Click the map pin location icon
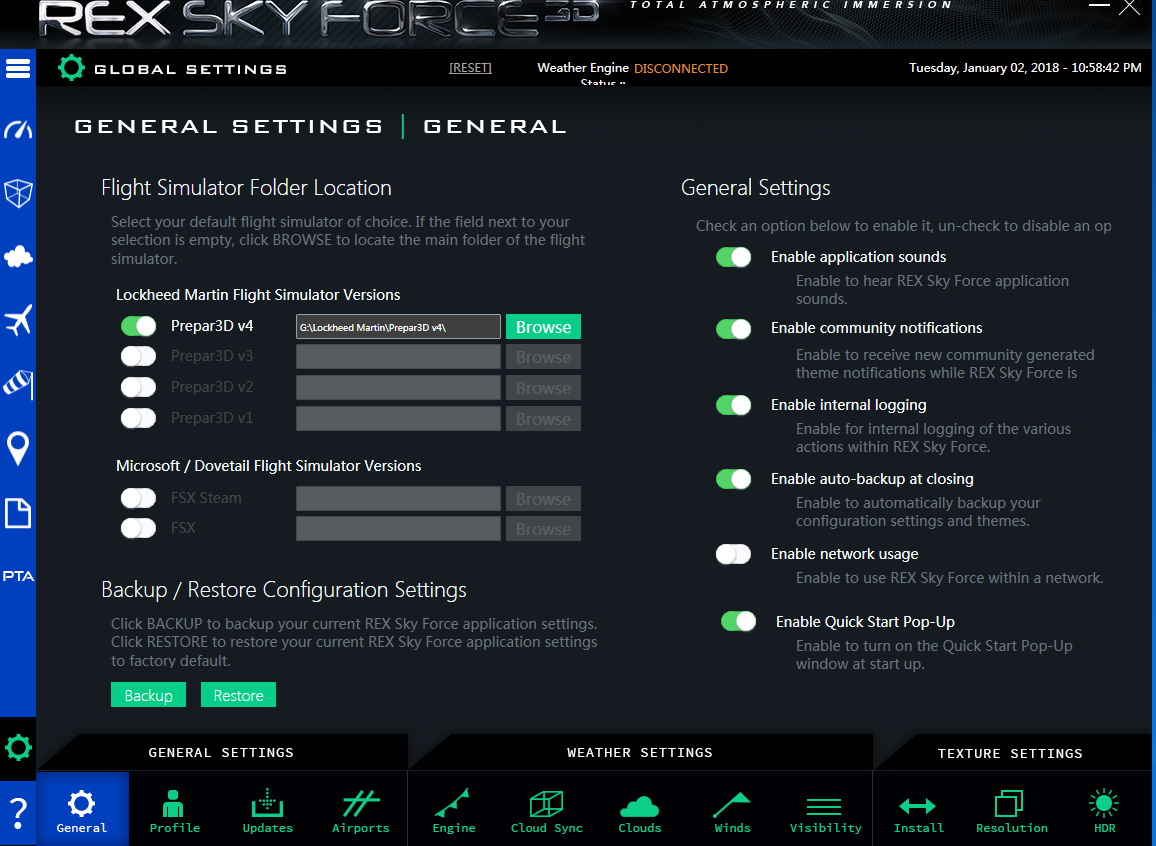Image resolution: width=1156 pixels, height=846 pixels. [x=18, y=448]
